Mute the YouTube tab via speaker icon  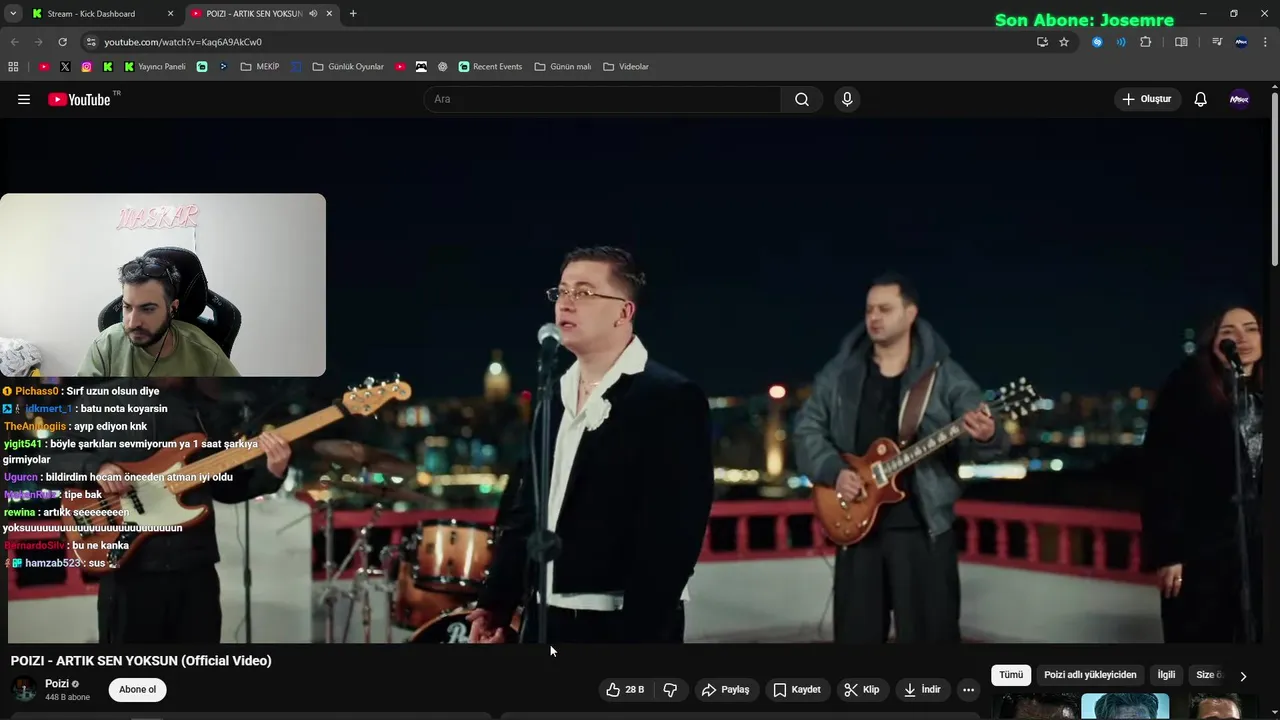click(313, 14)
